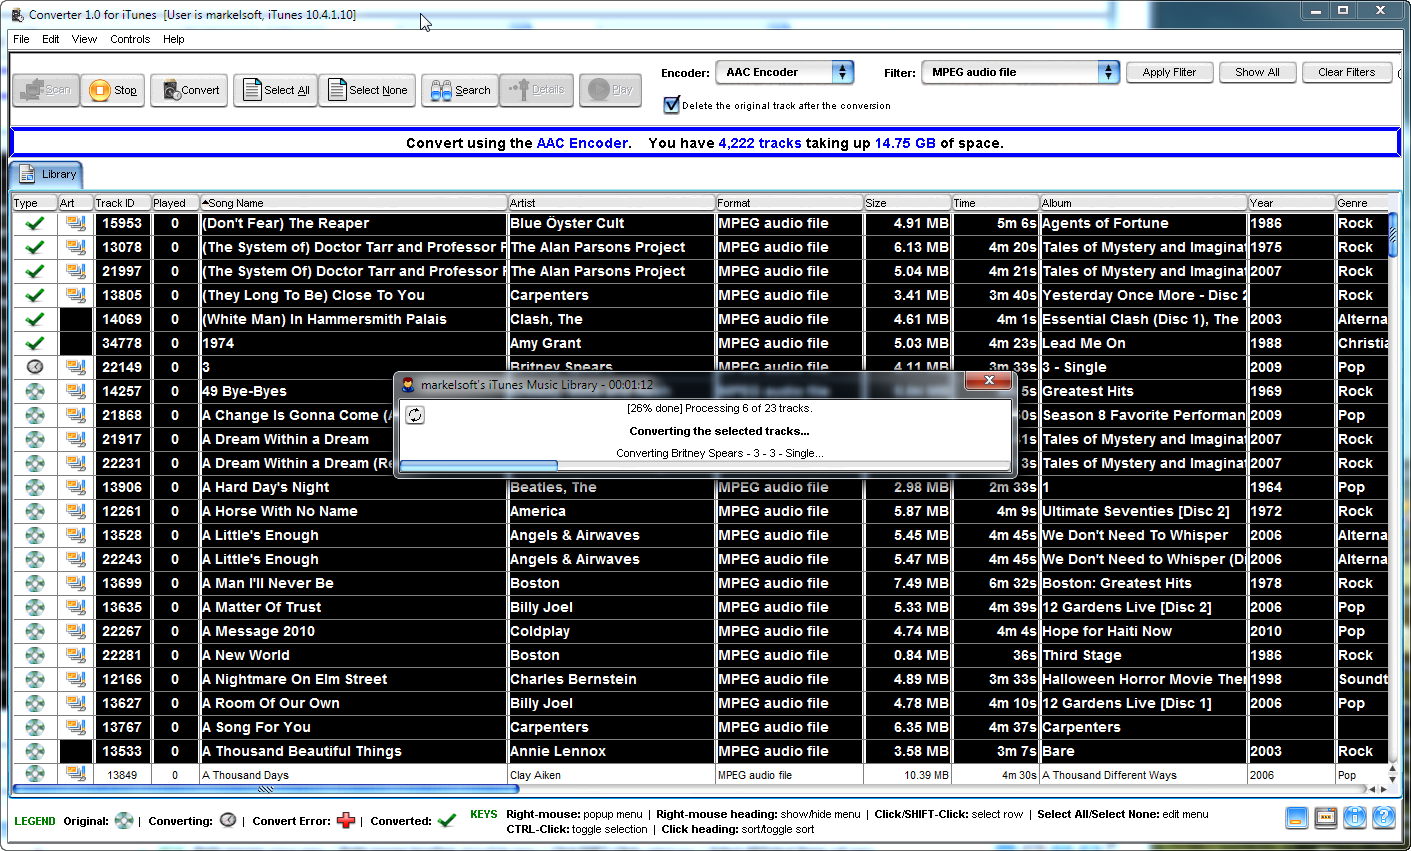
Task: Open Search with the binoculars button
Action: tap(460, 90)
